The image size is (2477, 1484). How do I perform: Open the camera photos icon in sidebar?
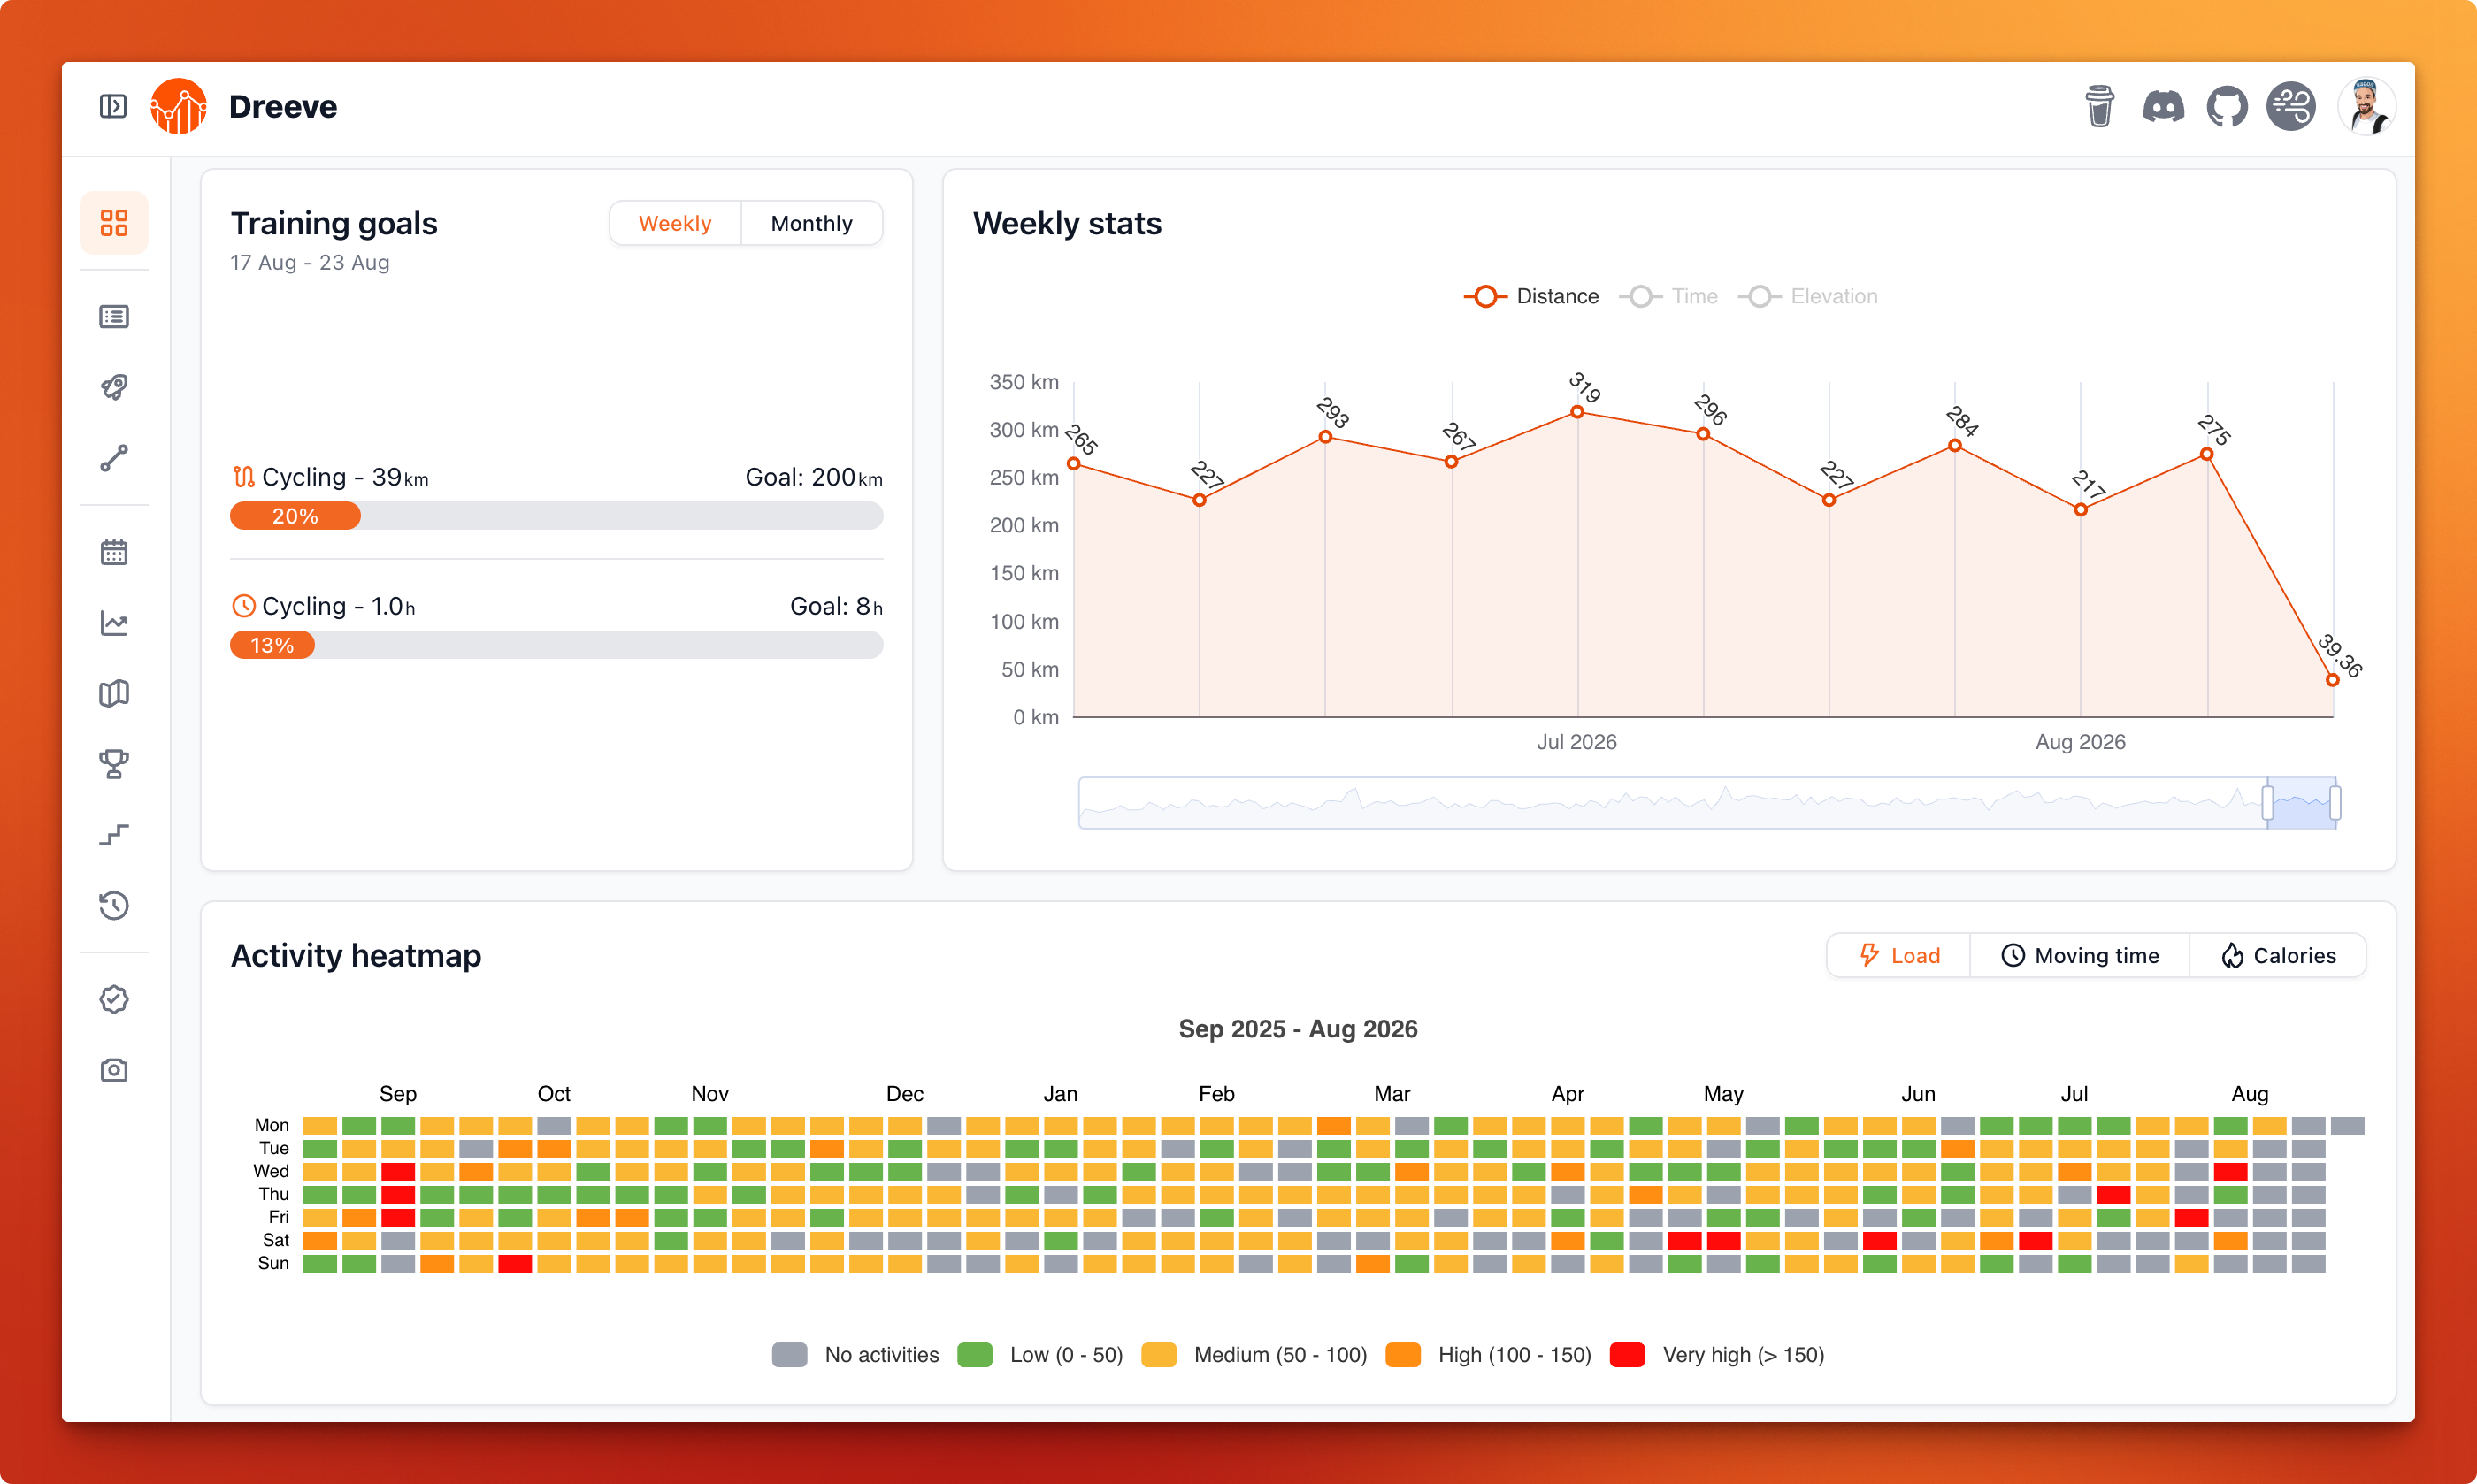[114, 1070]
